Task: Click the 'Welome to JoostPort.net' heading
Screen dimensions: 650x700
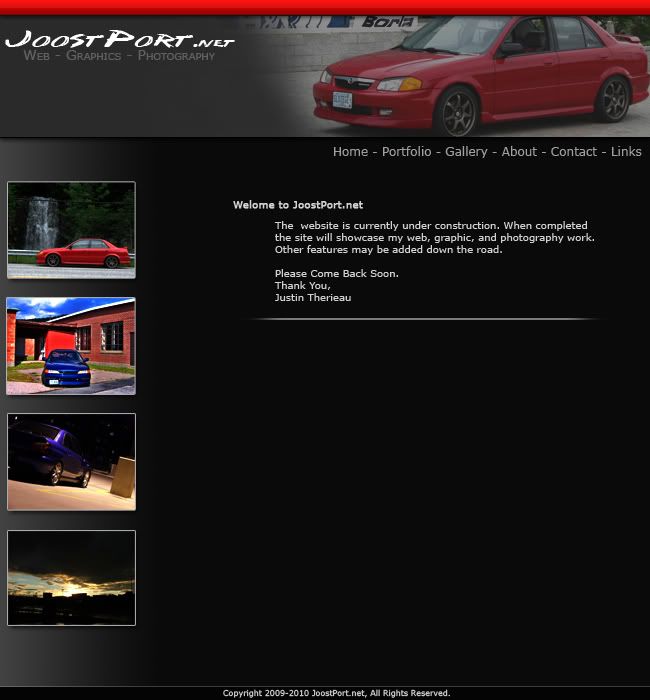Action: [x=298, y=205]
